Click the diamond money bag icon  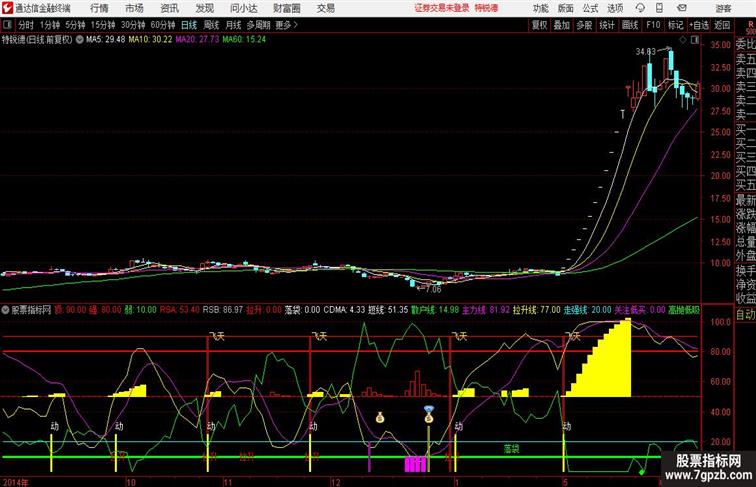coord(429,414)
